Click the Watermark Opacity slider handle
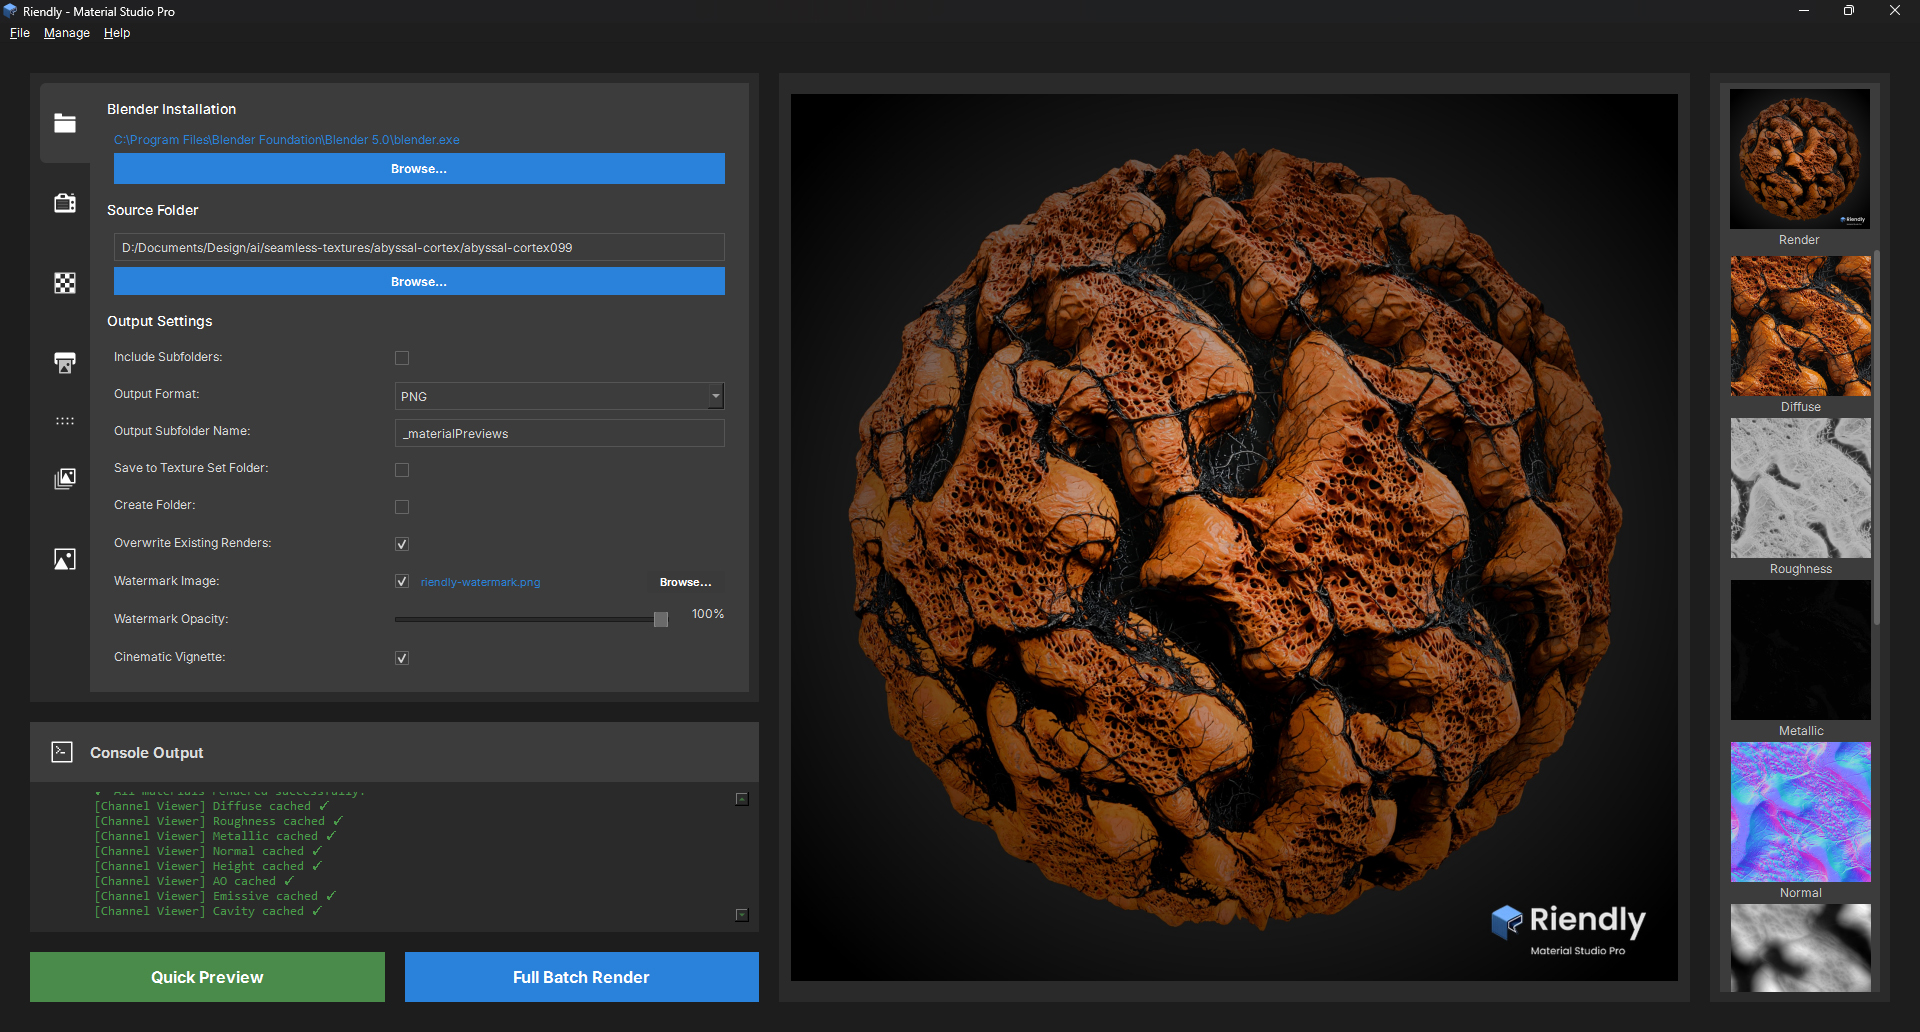The image size is (1920, 1032). (x=661, y=620)
